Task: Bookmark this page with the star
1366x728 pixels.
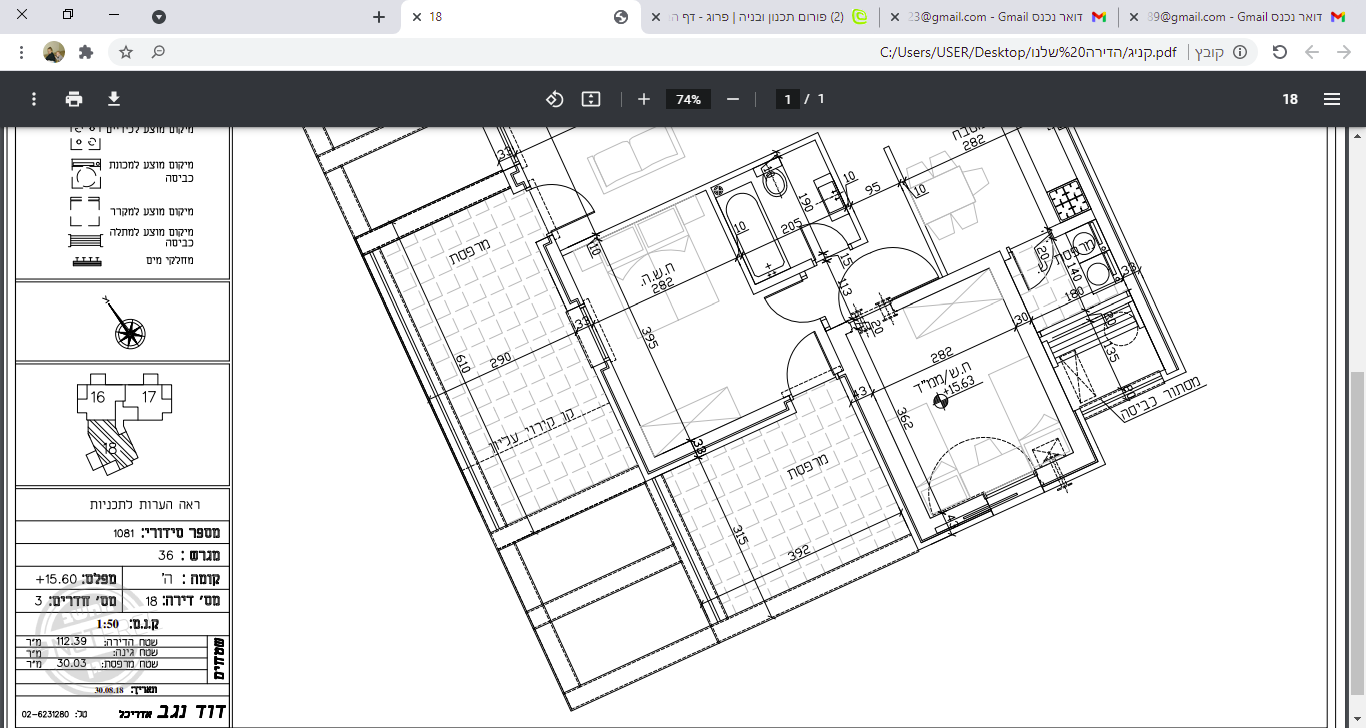Action: [126, 52]
